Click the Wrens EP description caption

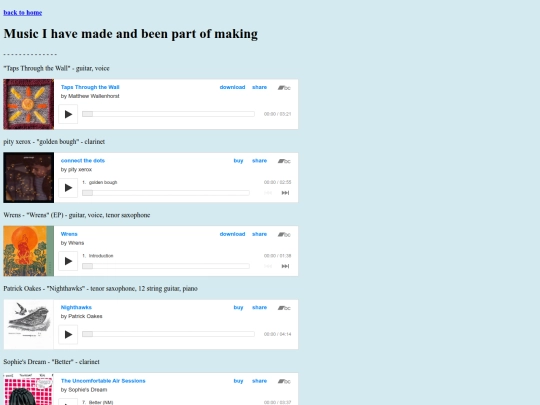77,215
